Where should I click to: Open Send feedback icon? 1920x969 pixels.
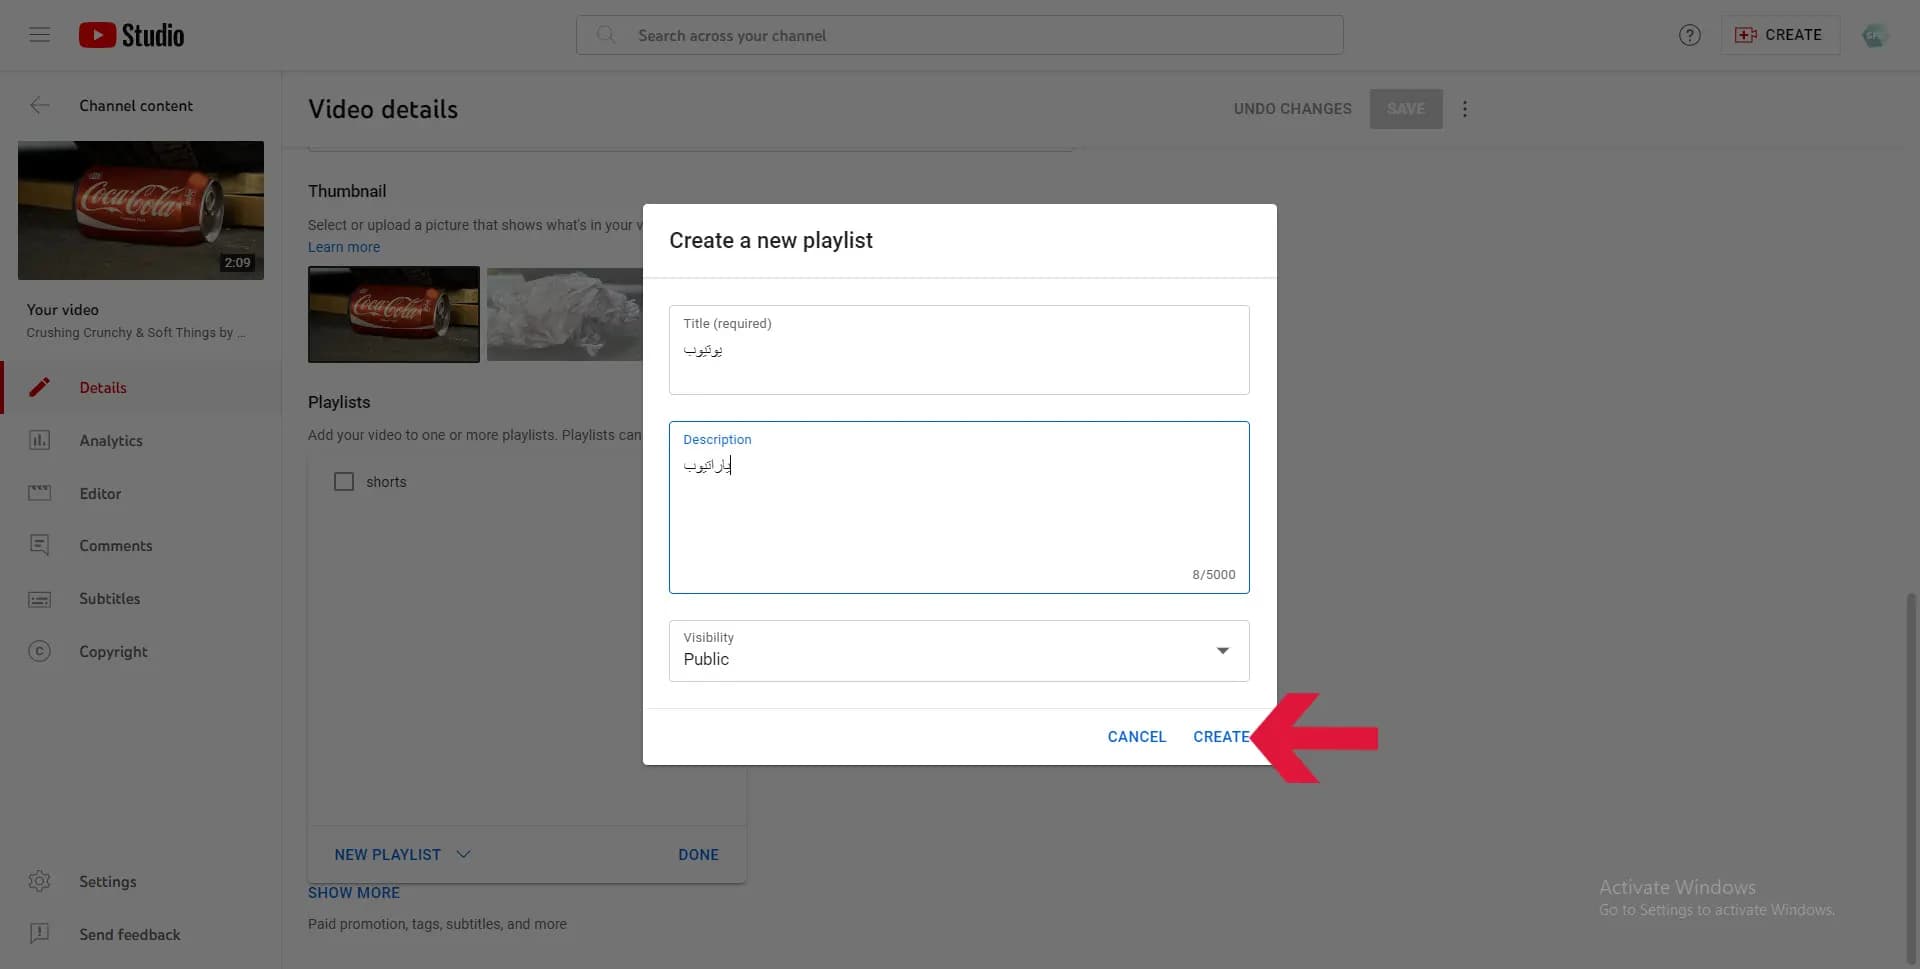click(x=39, y=934)
